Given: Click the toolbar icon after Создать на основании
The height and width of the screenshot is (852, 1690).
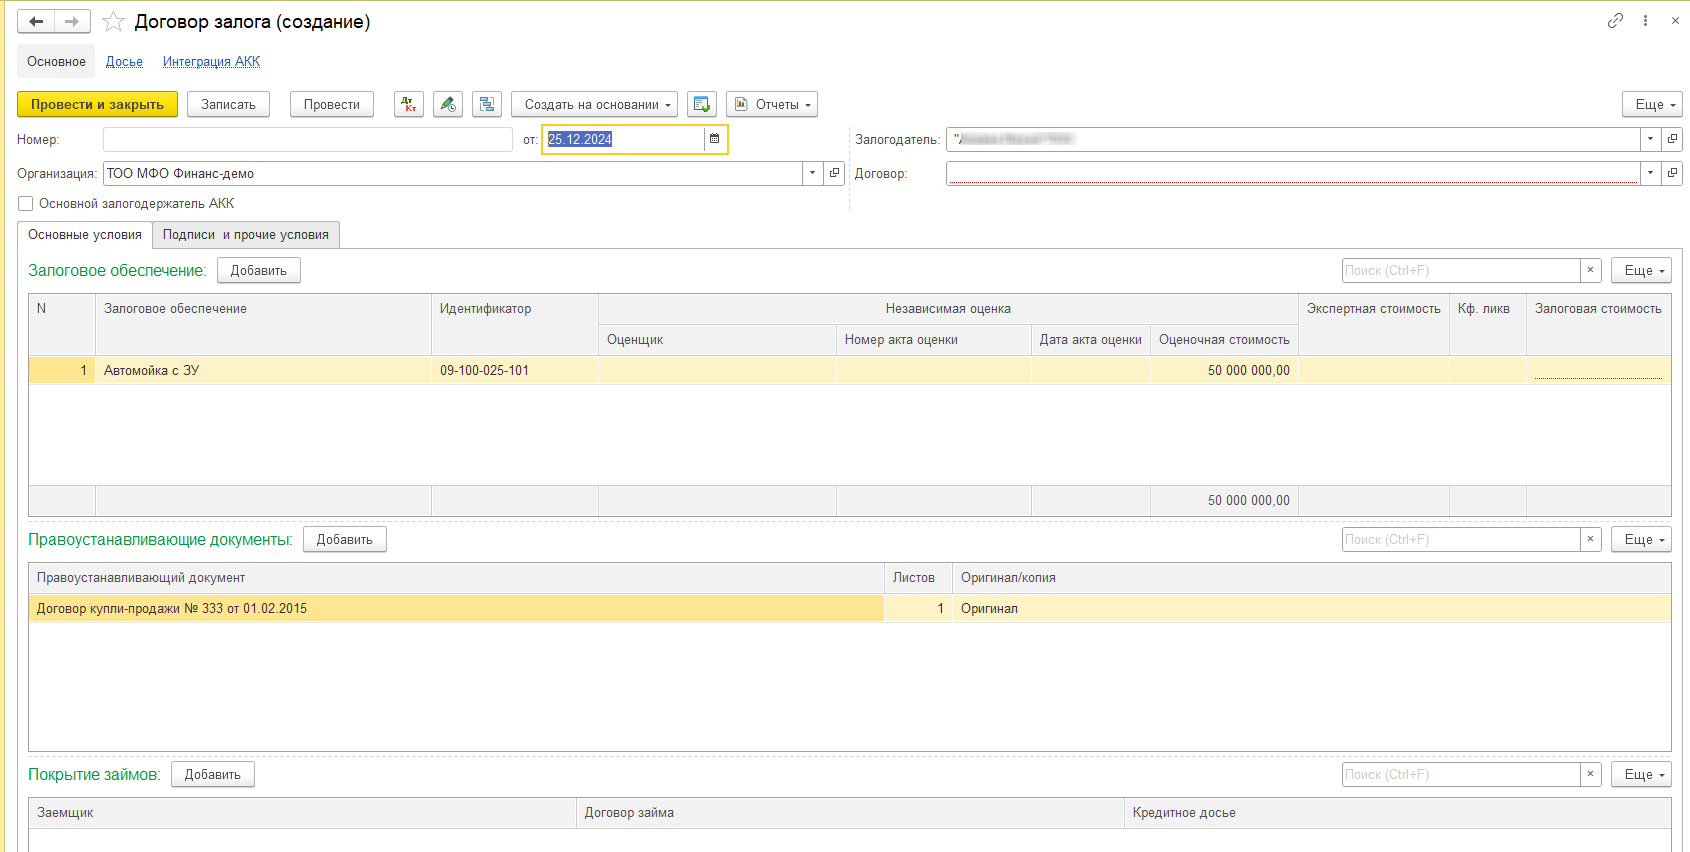Looking at the screenshot, I should (x=702, y=104).
